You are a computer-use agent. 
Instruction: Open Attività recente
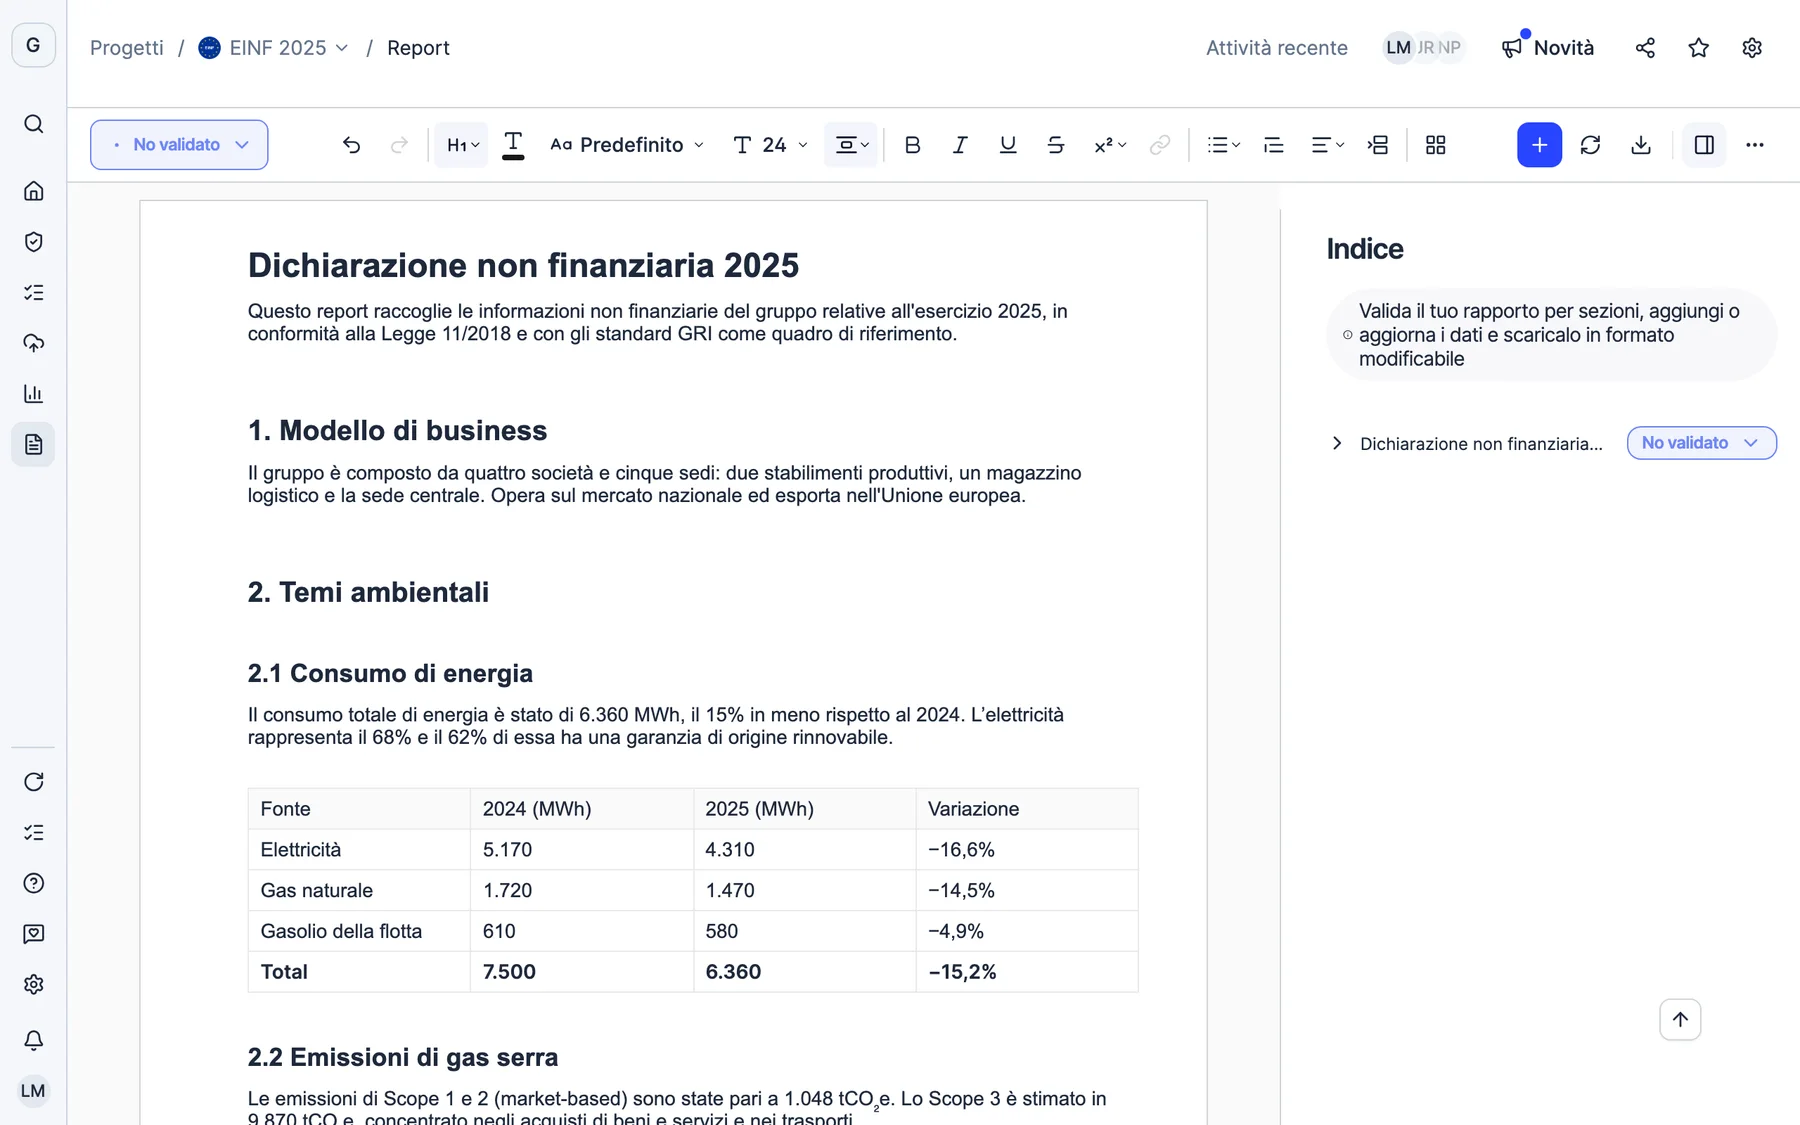(1276, 48)
